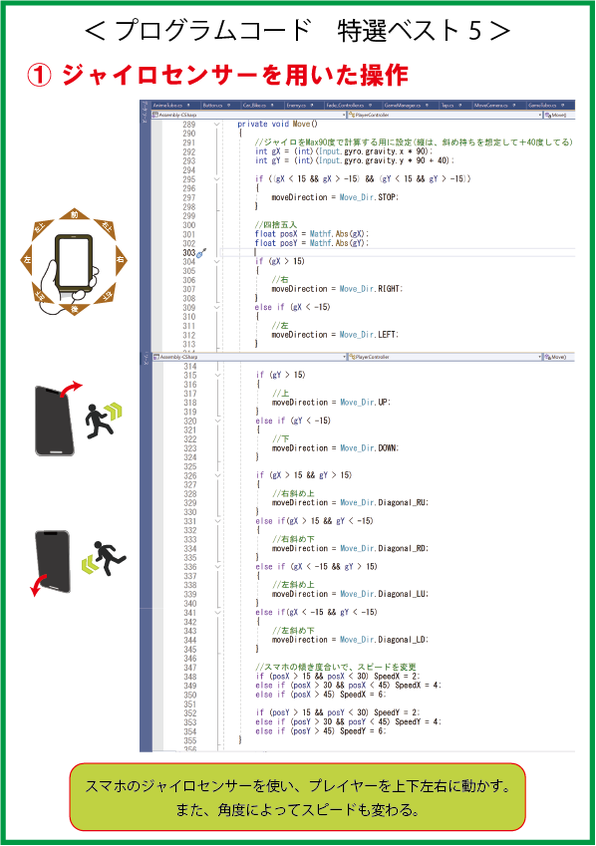Collapse the else if block at line 309

(x=217, y=308)
